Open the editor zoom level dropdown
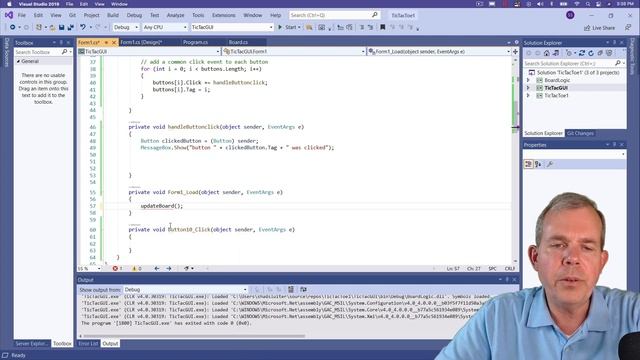The width and height of the screenshot is (640, 360). click(89, 269)
